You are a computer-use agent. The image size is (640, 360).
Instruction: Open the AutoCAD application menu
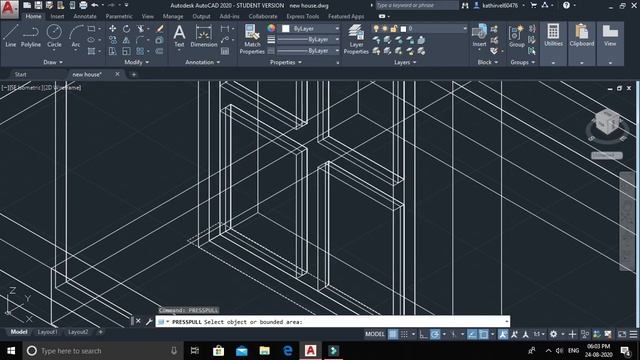[x=9, y=9]
